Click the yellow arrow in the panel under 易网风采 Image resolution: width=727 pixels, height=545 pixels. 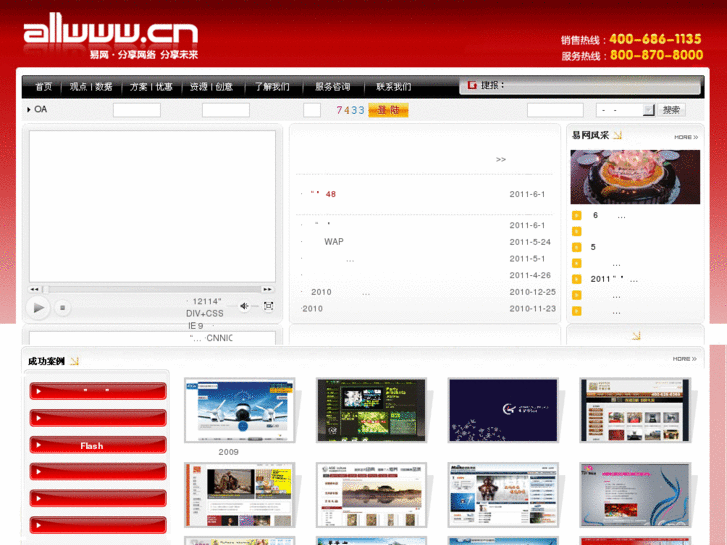pyautogui.click(x=636, y=335)
